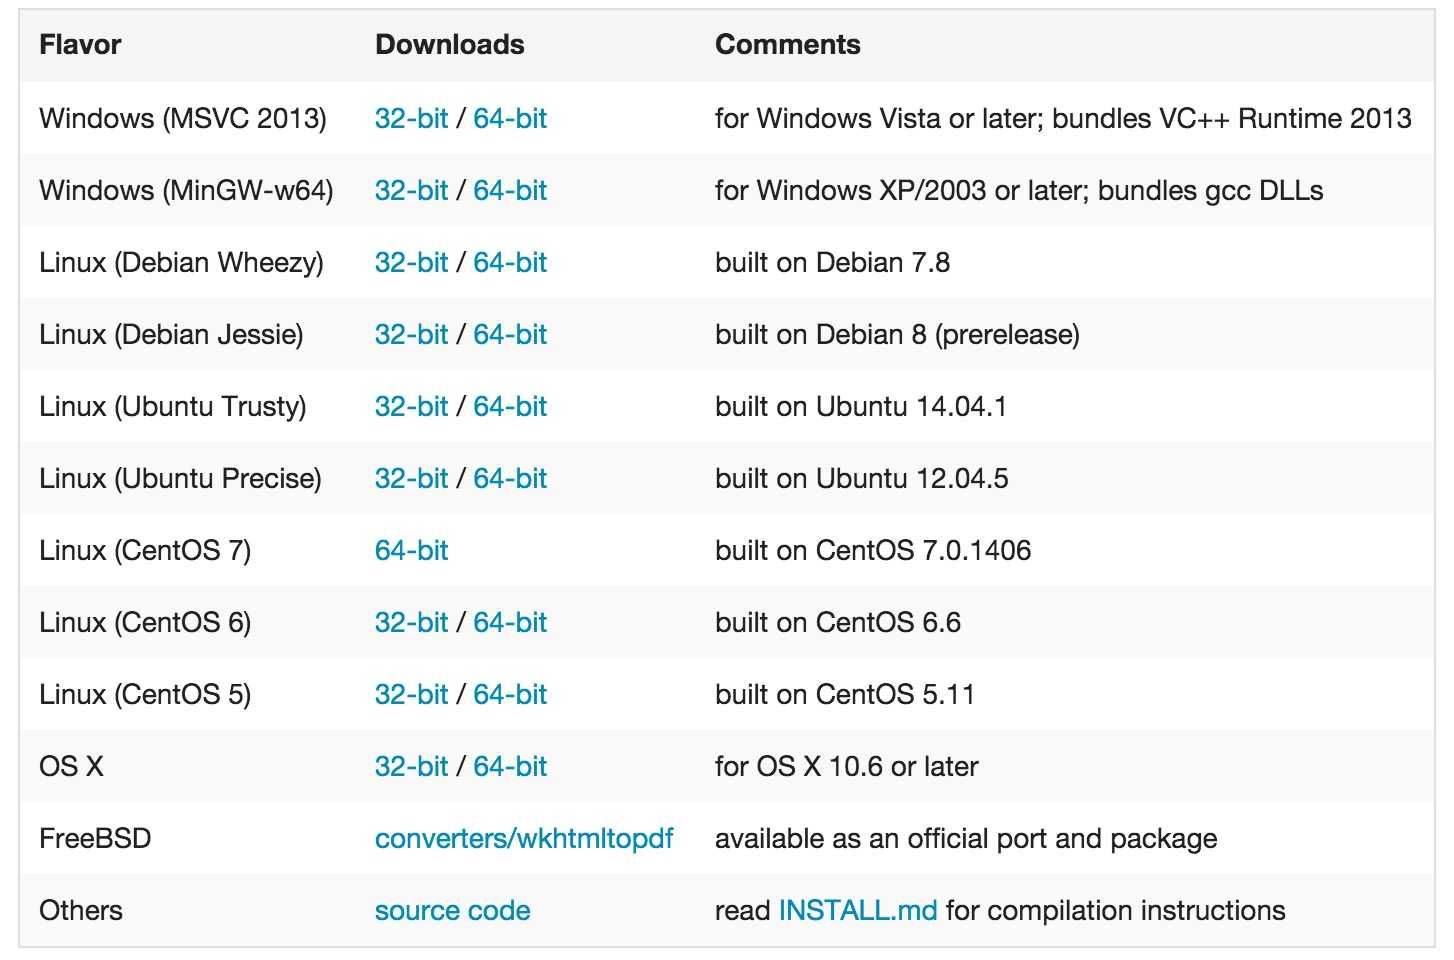Select the 'Linux (Ubuntu Trusty)' cell
Viewport: 1454px width, 960px height.
click(x=173, y=406)
